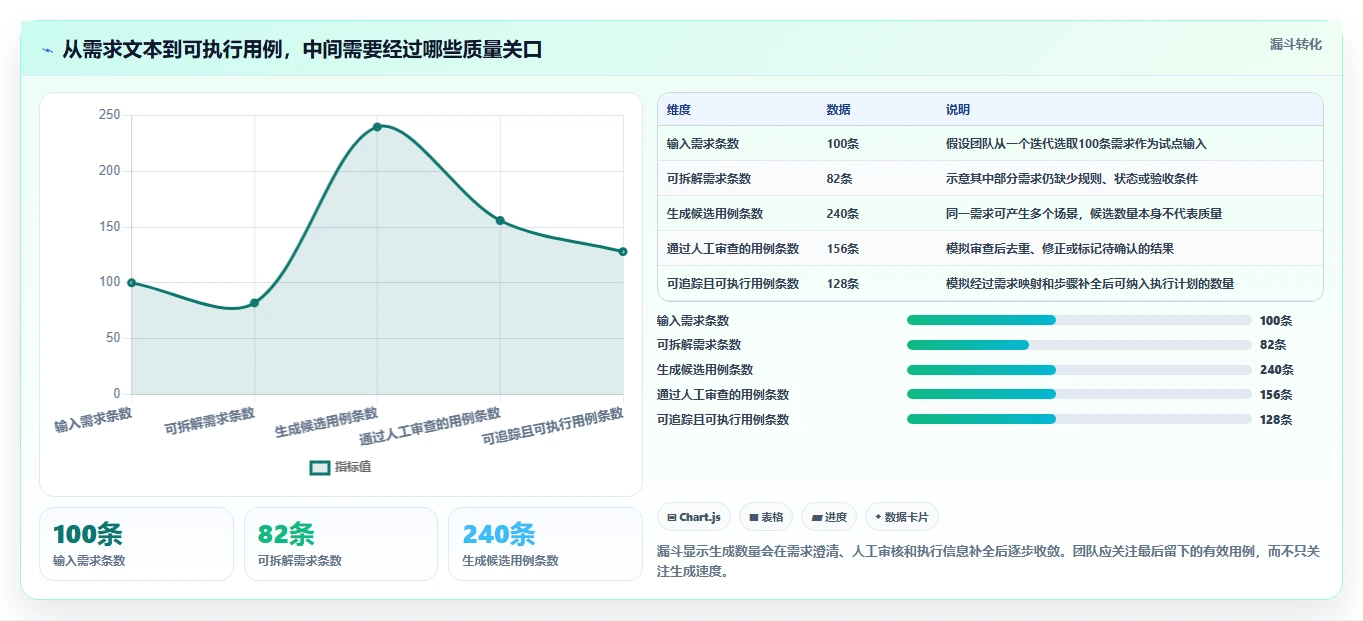Click the 100条 cell in the table

tap(843, 144)
